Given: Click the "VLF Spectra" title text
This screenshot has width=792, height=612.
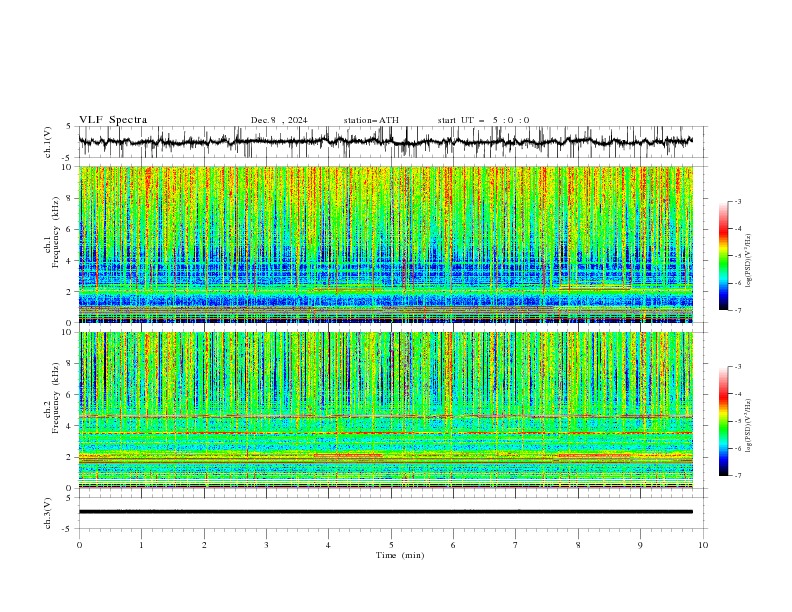Looking at the screenshot, I should (x=113, y=120).
